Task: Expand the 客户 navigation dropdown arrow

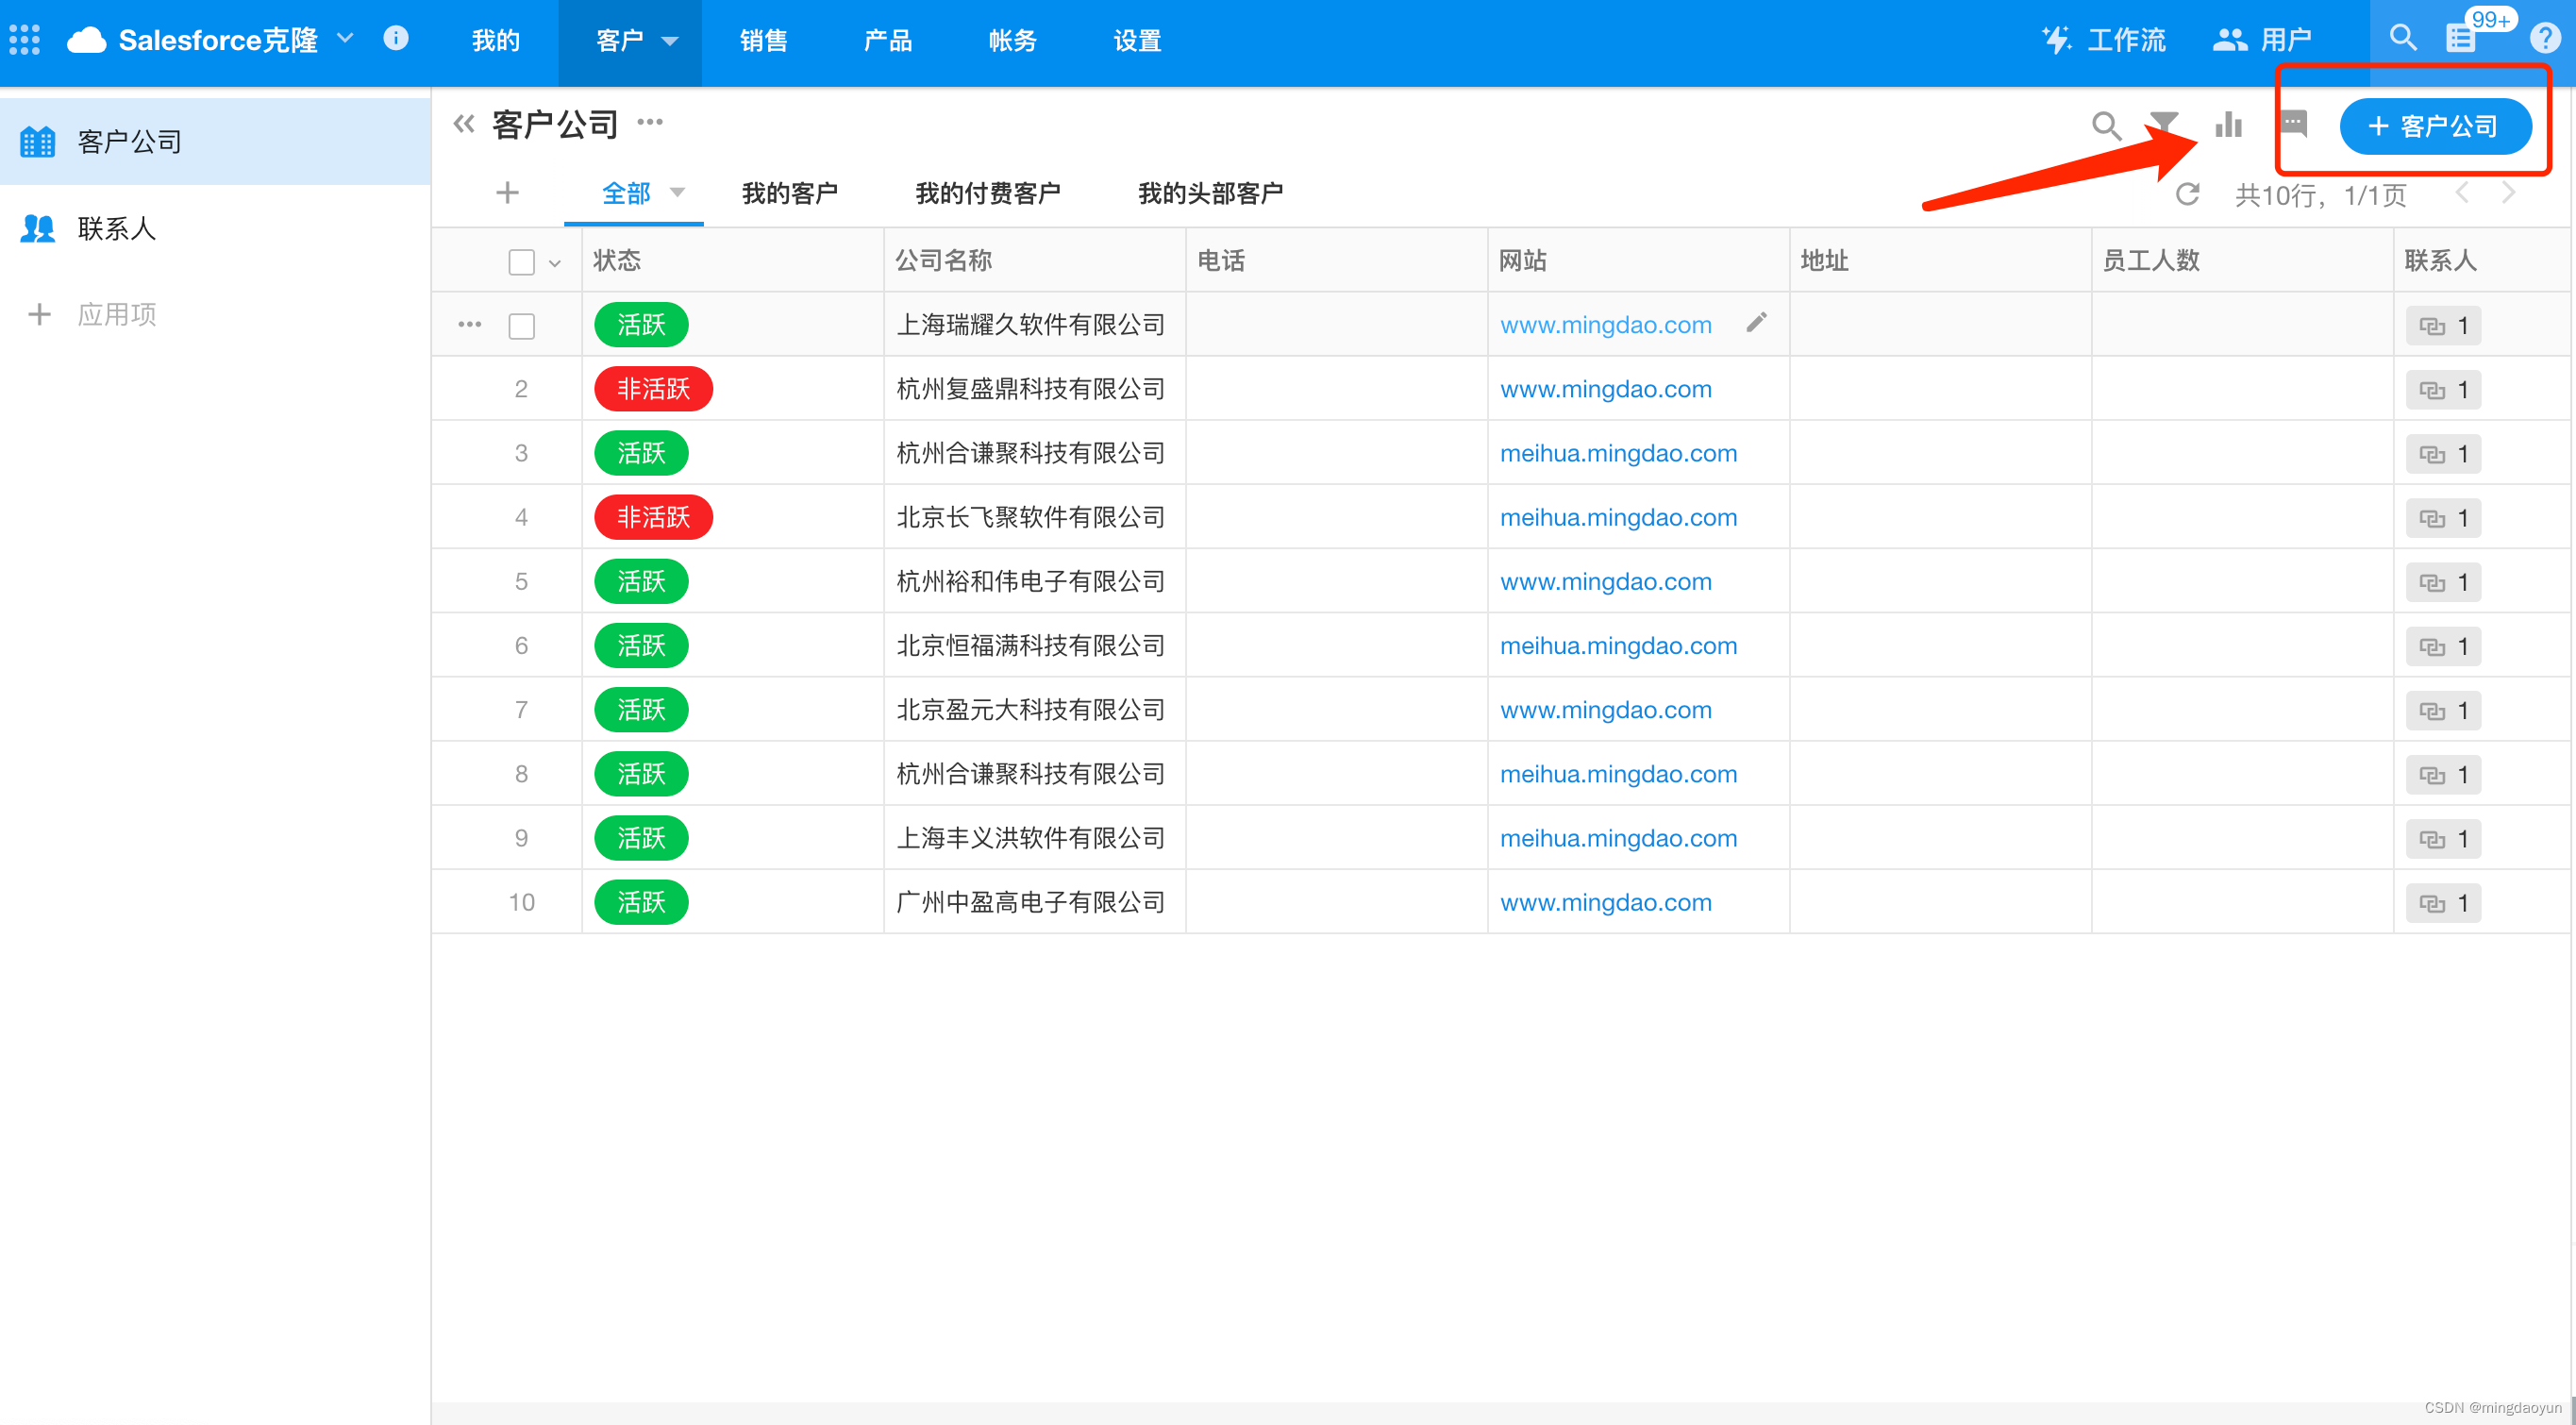Action: point(670,41)
